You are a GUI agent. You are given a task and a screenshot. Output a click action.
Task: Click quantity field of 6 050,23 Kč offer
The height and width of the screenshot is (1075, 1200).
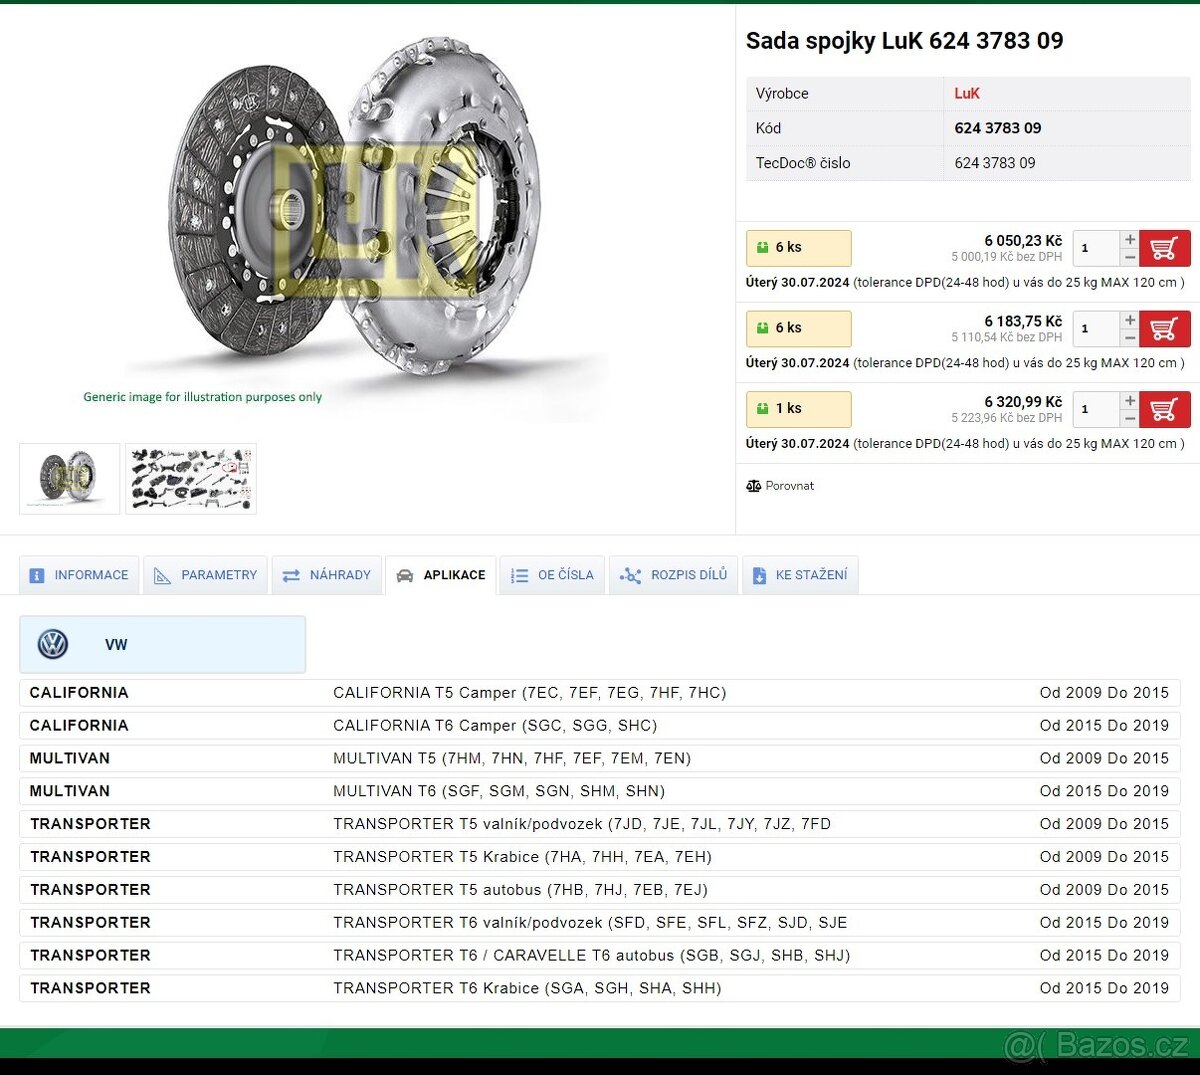click(1096, 248)
